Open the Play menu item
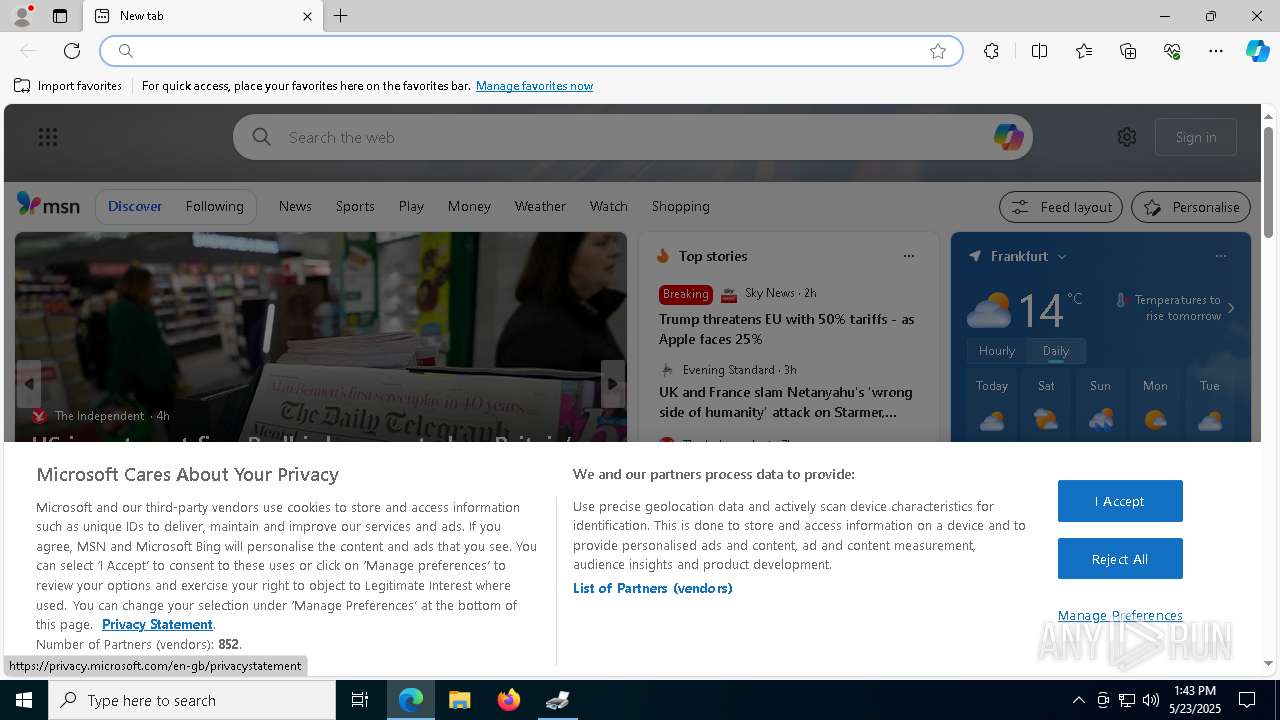Screen dimensions: 1280x720 click(411, 206)
